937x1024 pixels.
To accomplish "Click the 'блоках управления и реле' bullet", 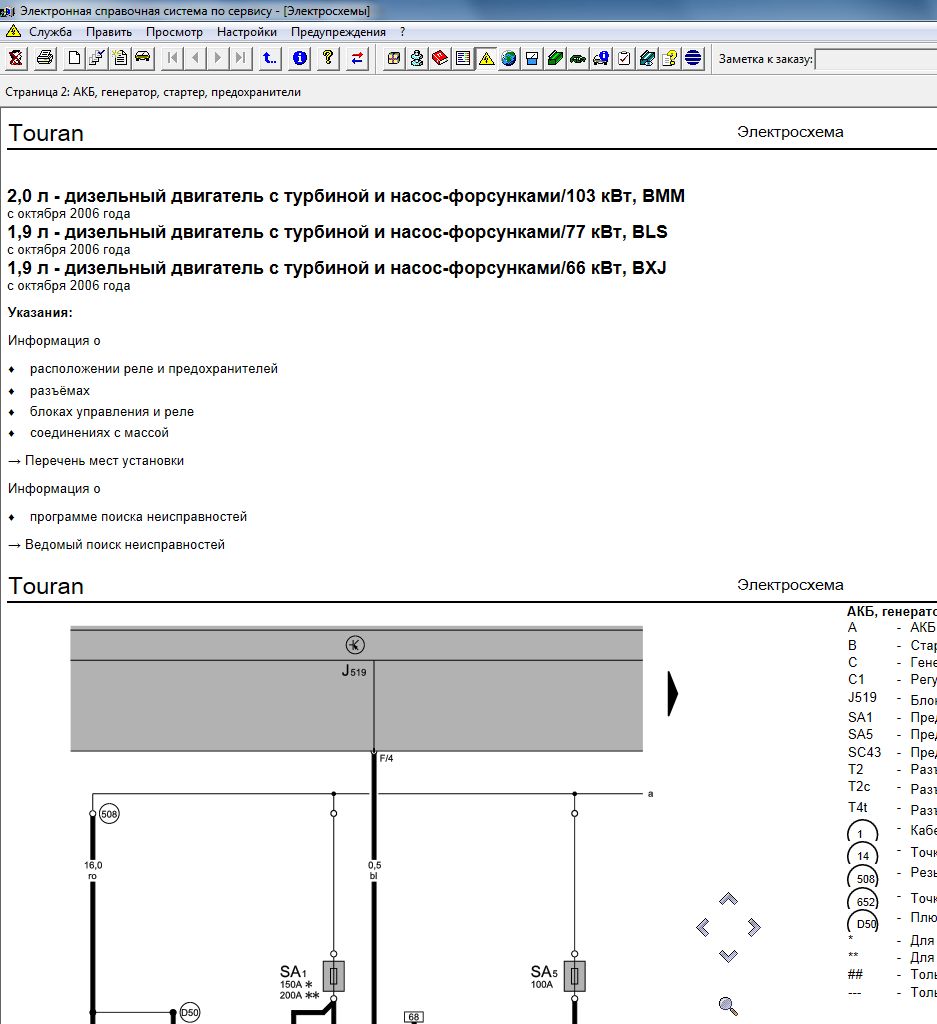I will [x=112, y=411].
